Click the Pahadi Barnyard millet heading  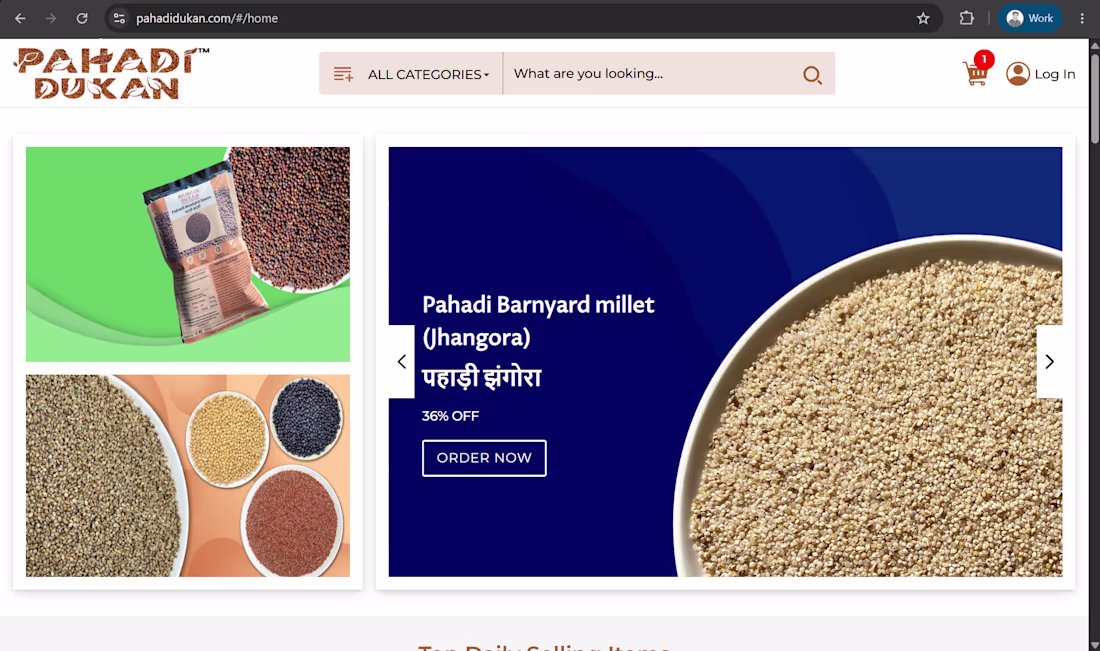tap(538, 321)
